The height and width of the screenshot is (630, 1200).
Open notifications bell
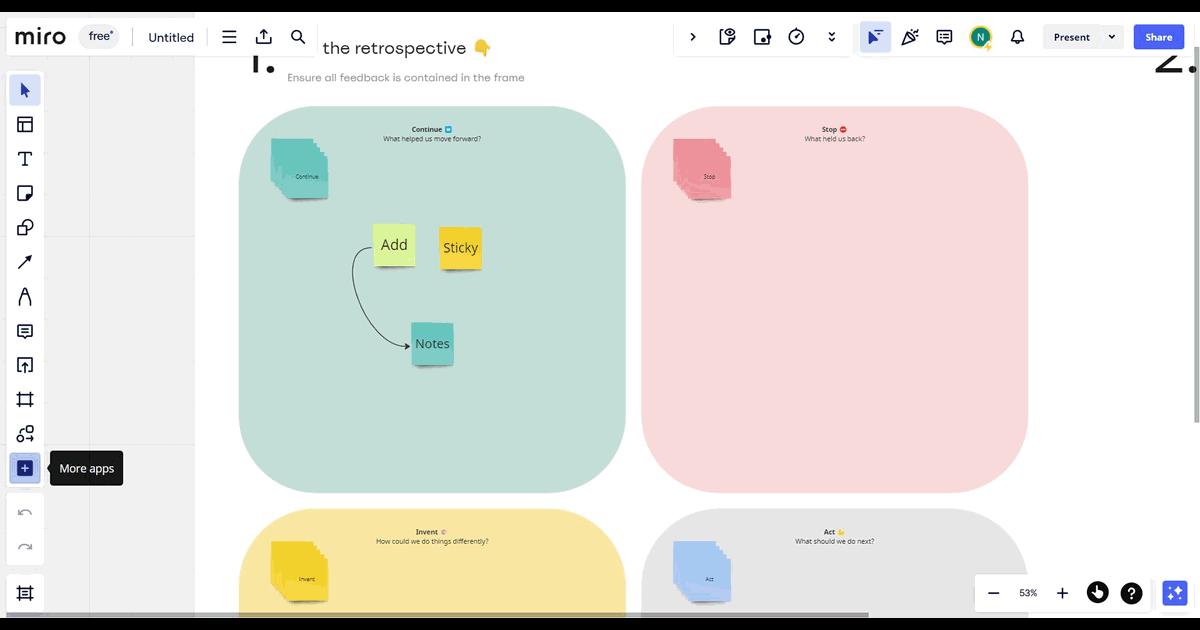click(x=1017, y=37)
